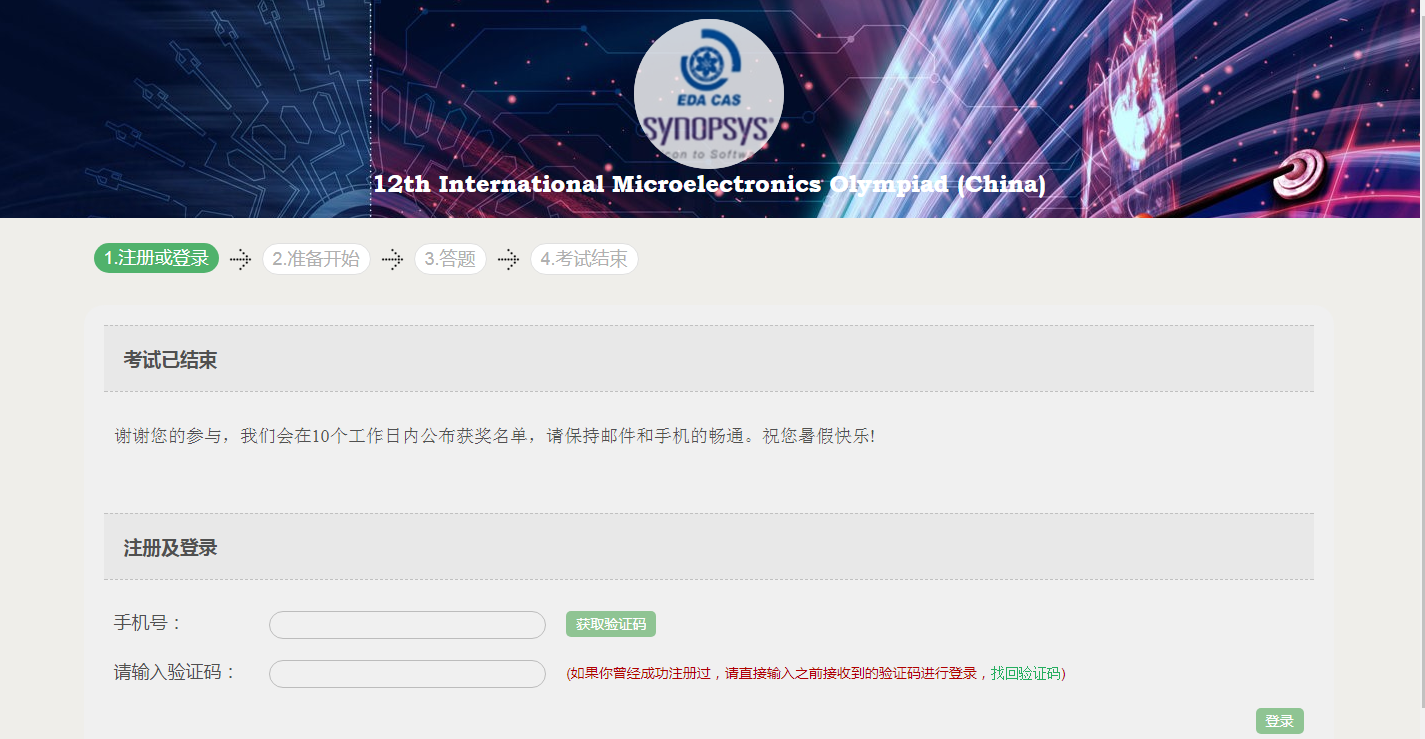Open the "4.考试结束" step
Image resolution: width=1425 pixels, height=739 pixels.
pyautogui.click(x=584, y=259)
